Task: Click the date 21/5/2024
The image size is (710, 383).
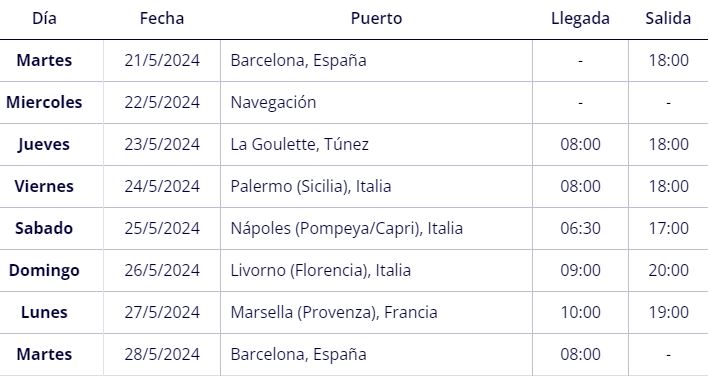Action: [162, 60]
